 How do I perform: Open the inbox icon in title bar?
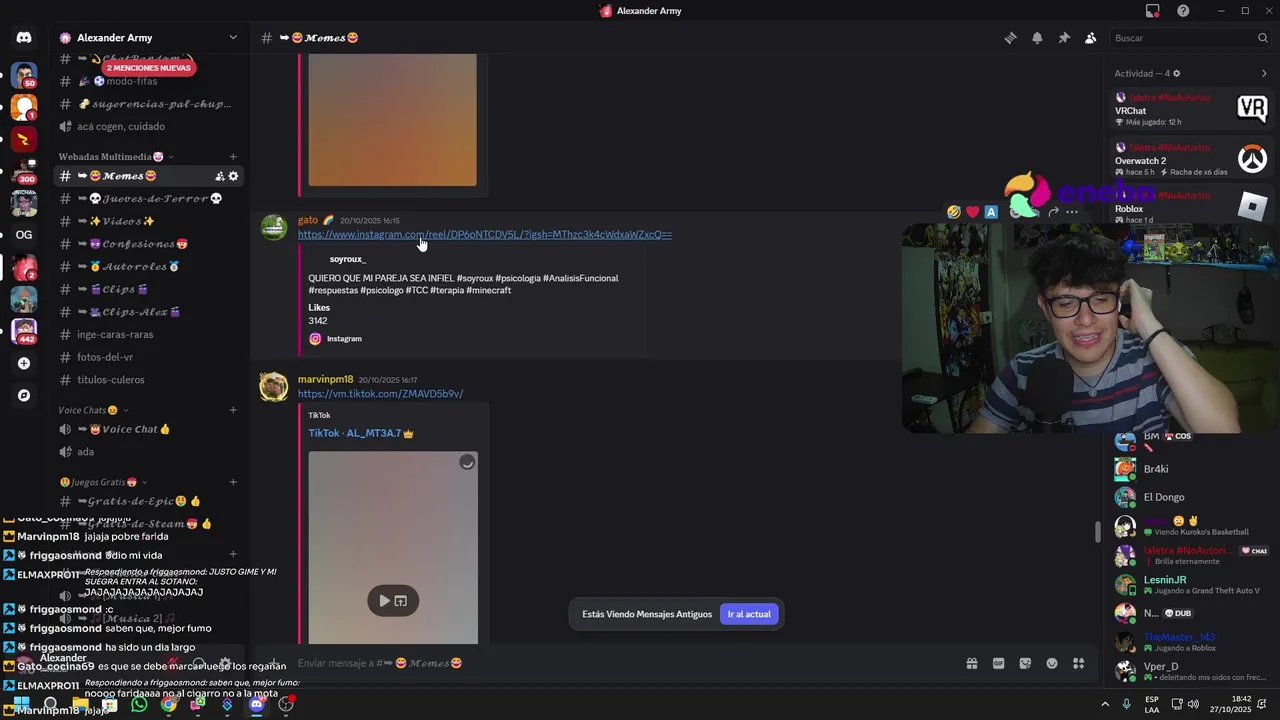1153,11
